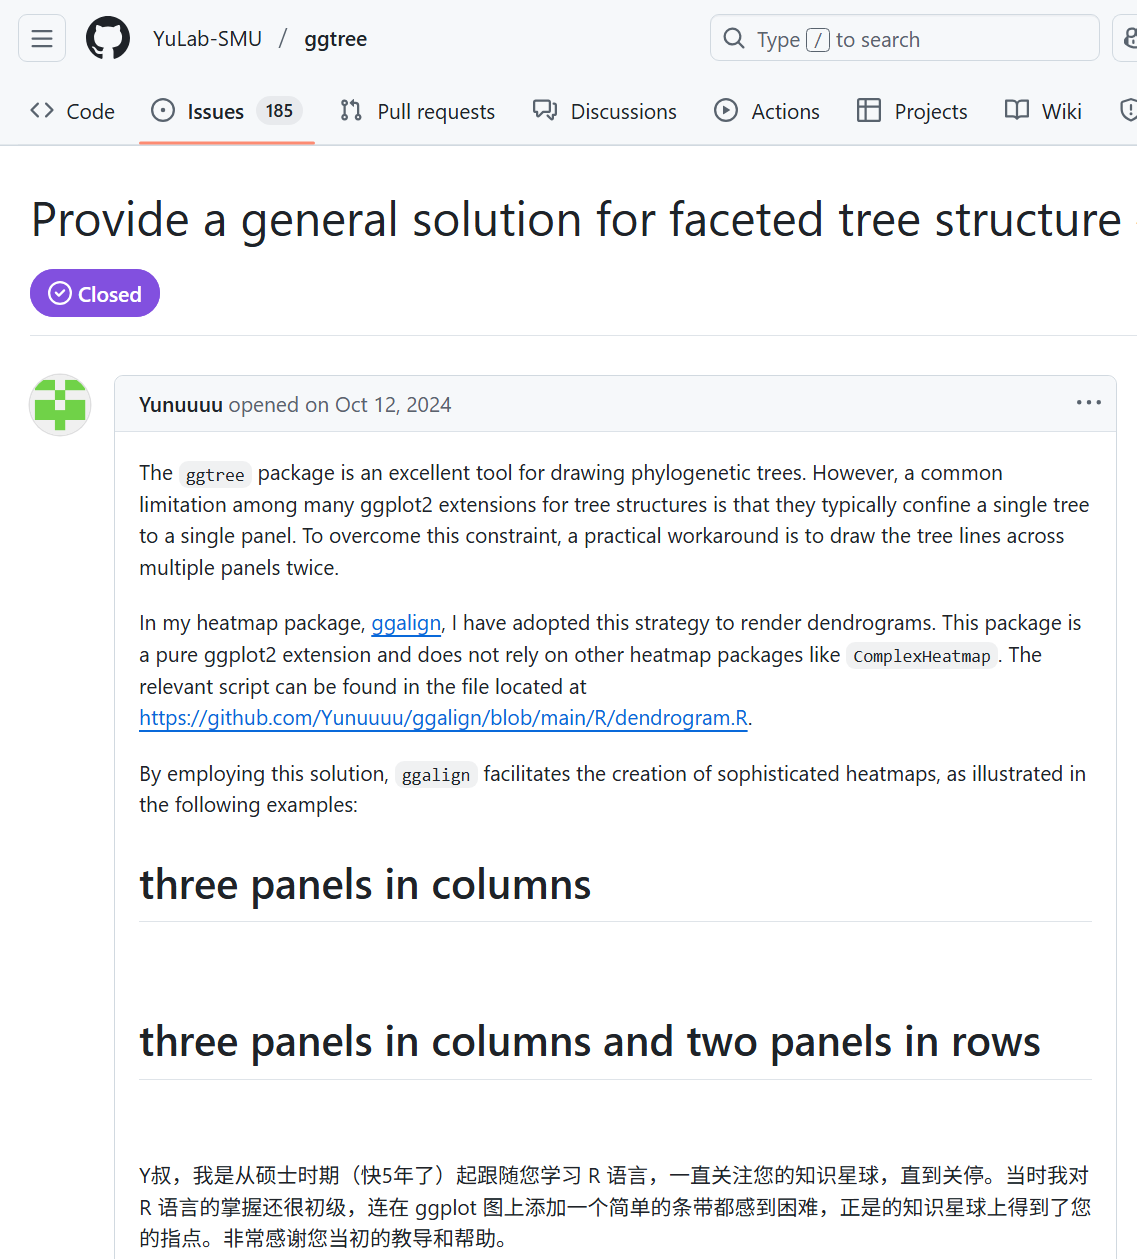Open the issue options ellipsis menu
1137x1259 pixels.
tap(1088, 403)
